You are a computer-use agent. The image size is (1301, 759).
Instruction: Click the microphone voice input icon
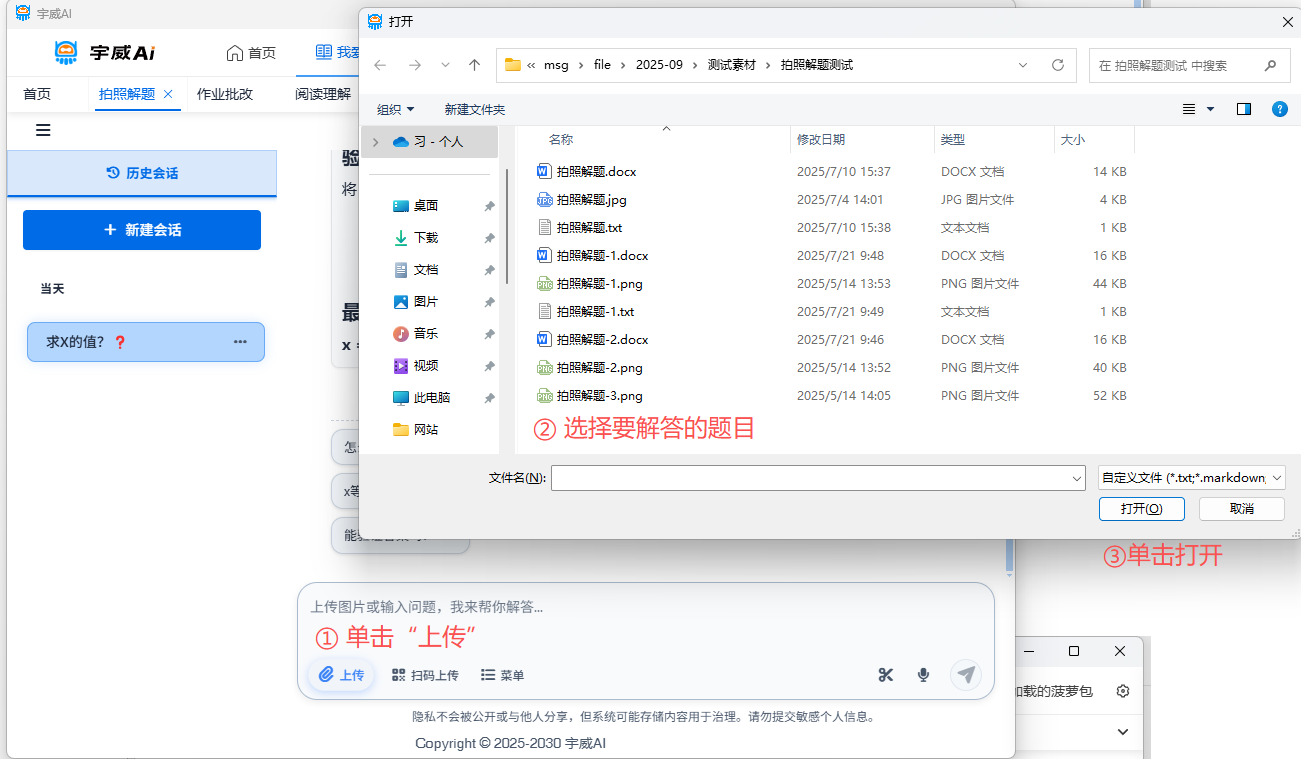tap(924, 675)
